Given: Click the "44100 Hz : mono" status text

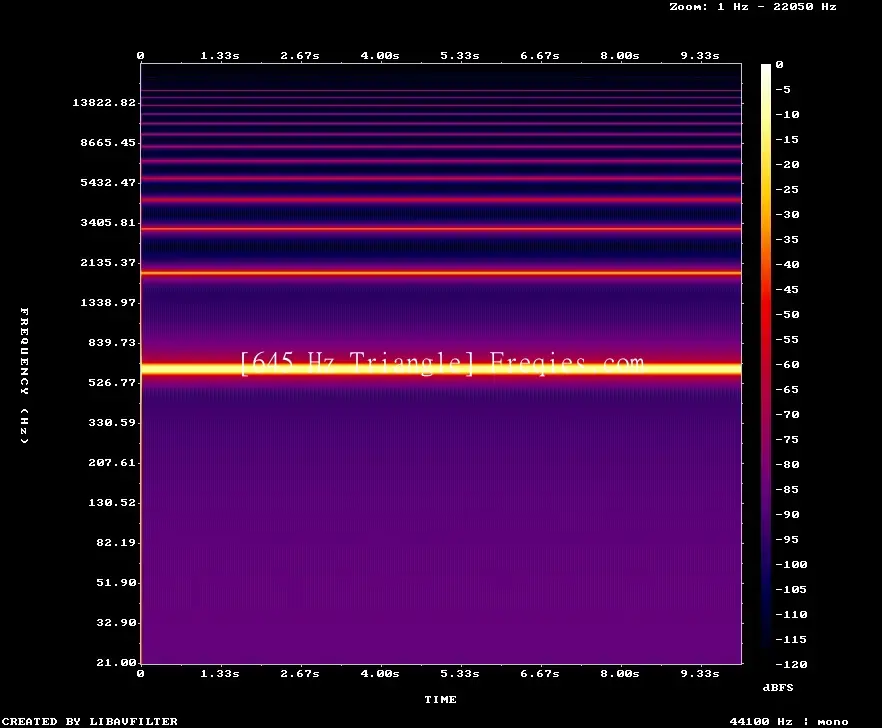Looking at the screenshot, I should point(789,721).
